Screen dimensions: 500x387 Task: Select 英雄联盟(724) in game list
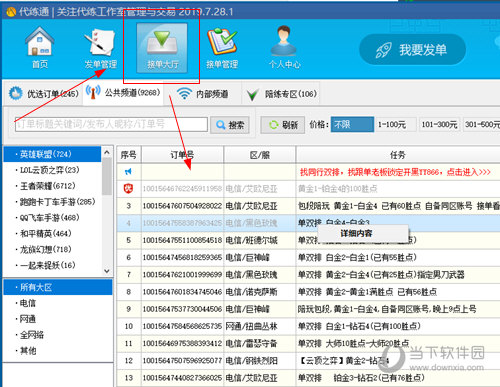(52, 154)
